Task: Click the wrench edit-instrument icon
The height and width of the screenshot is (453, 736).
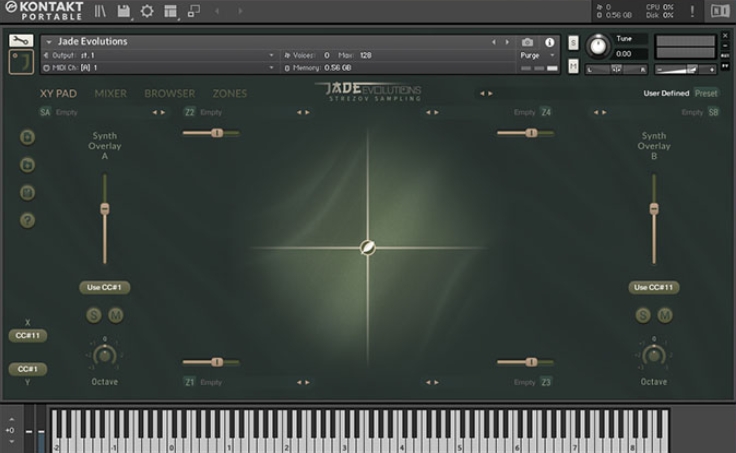Action: (21, 41)
